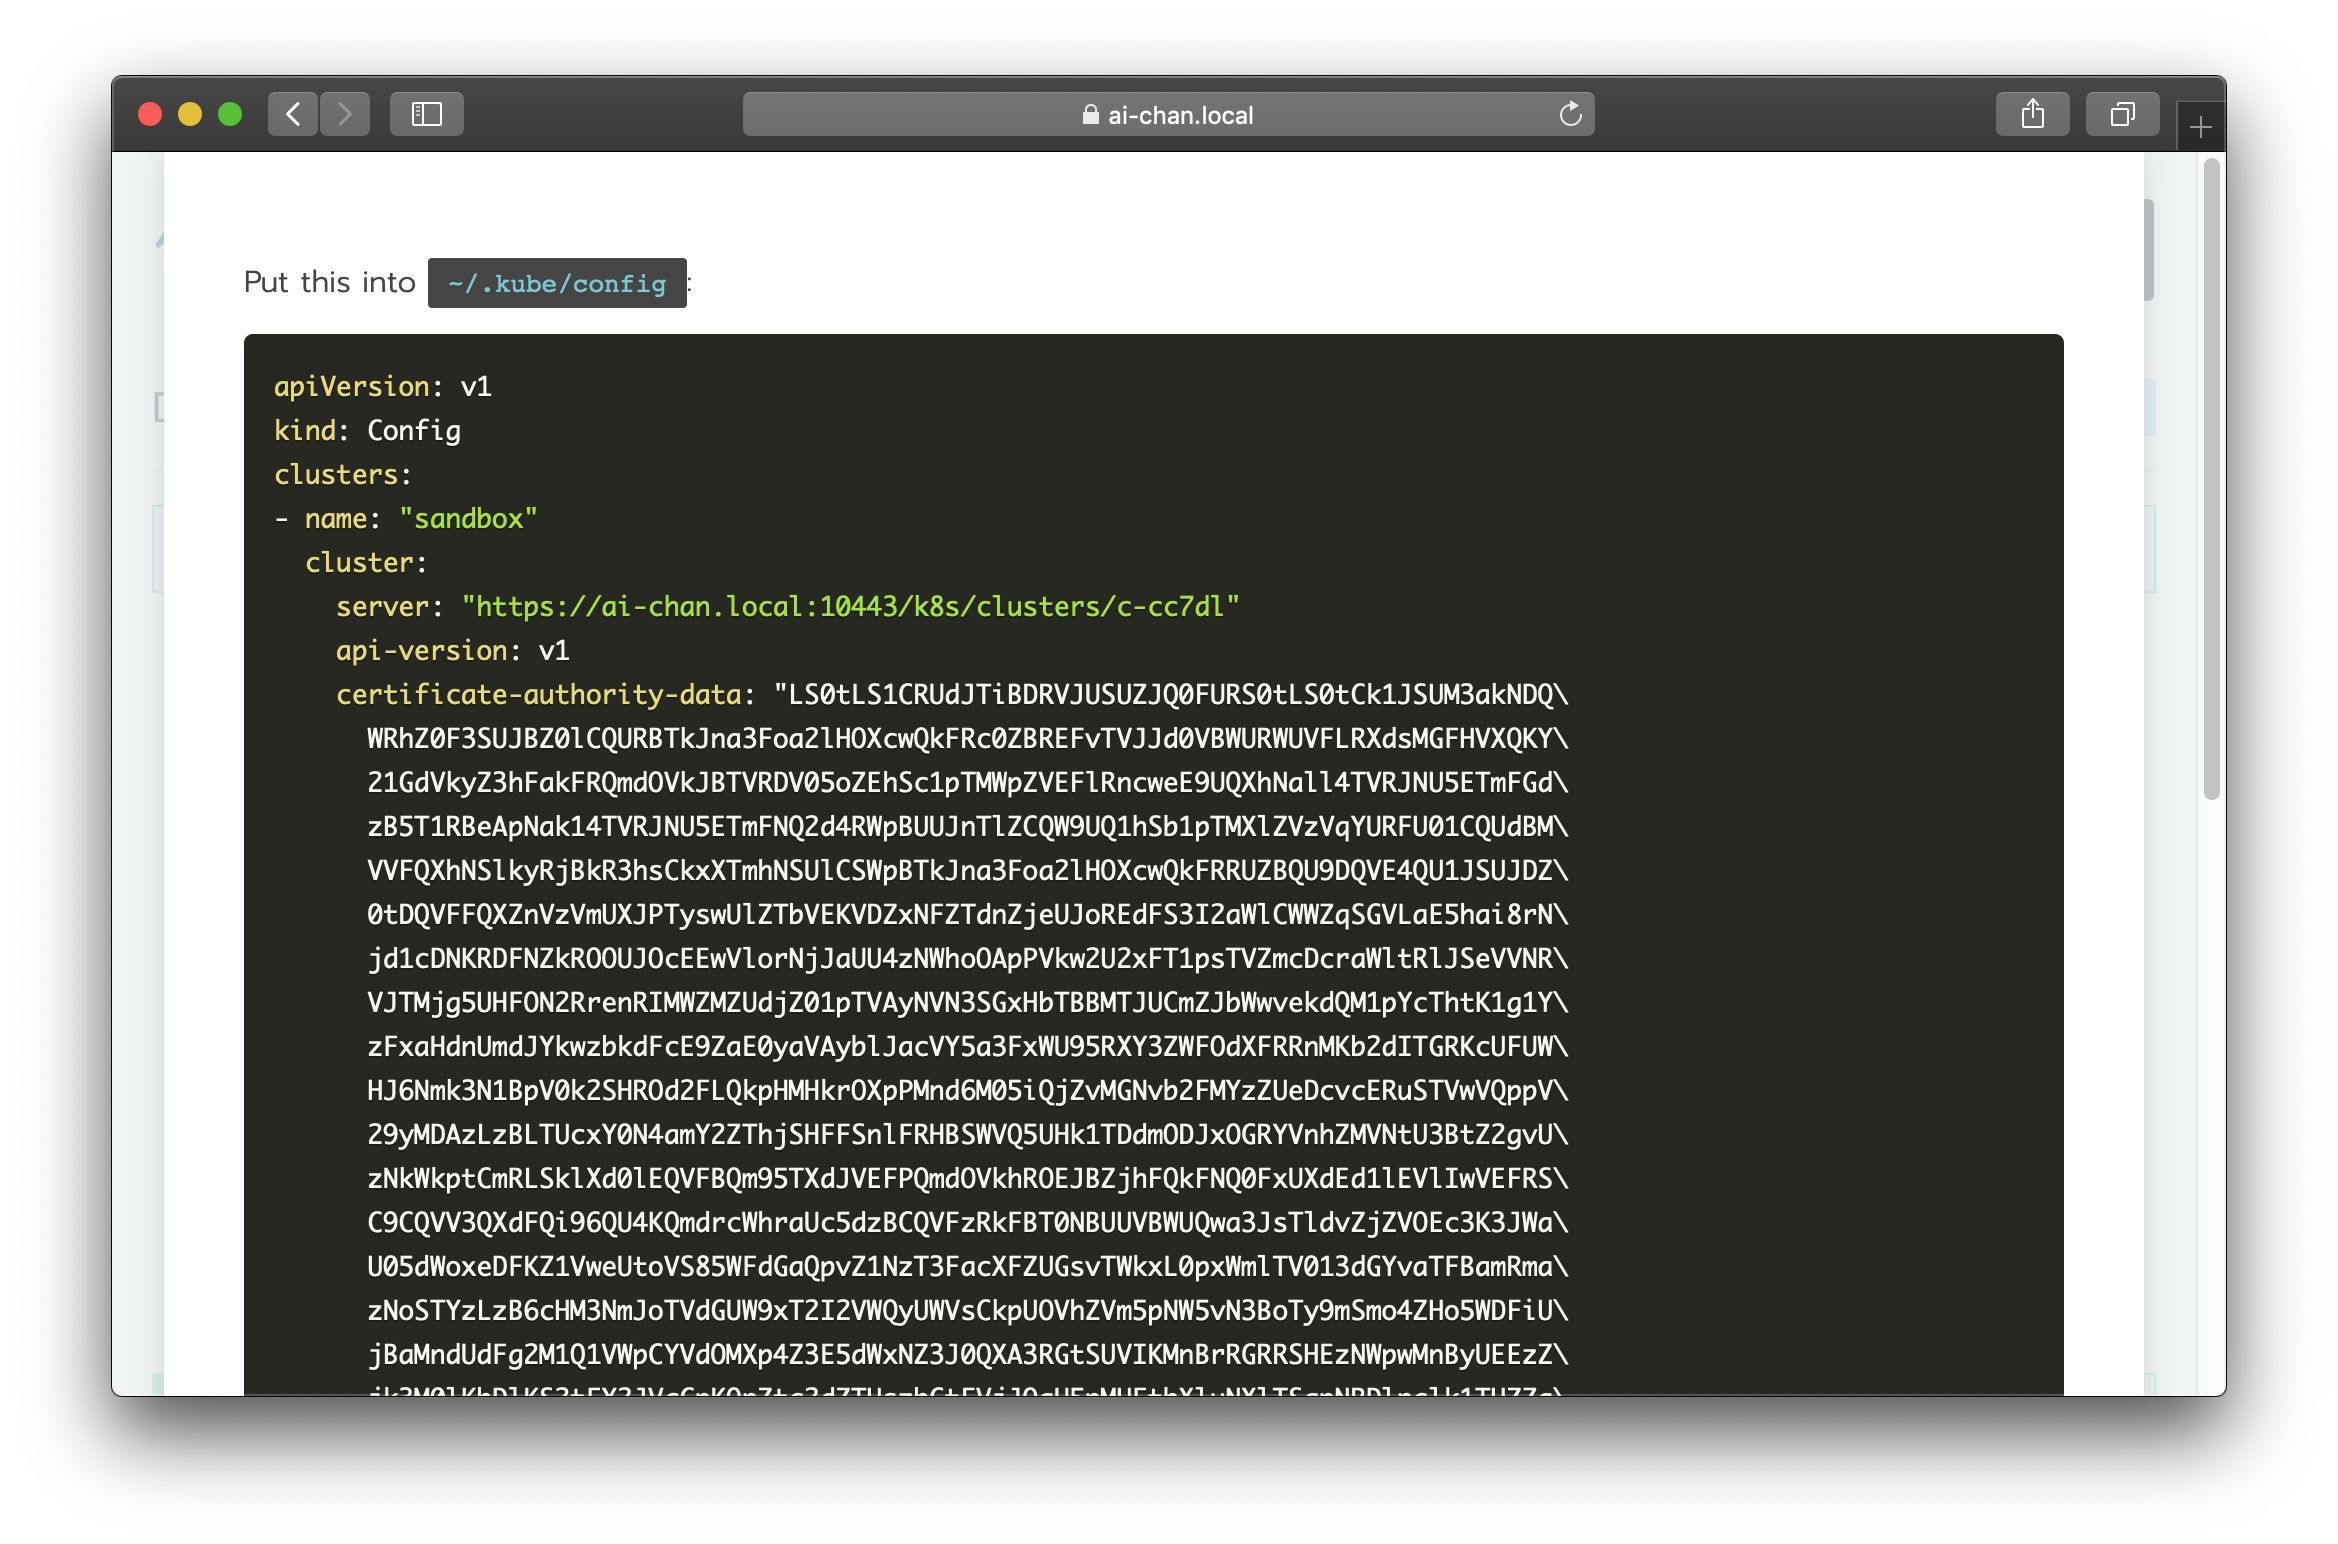The height and width of the screenshot is (1544, 2338).
Task: Click the kubeconfig dialog's inner scrollbar
Action: tap(2148, 250)
